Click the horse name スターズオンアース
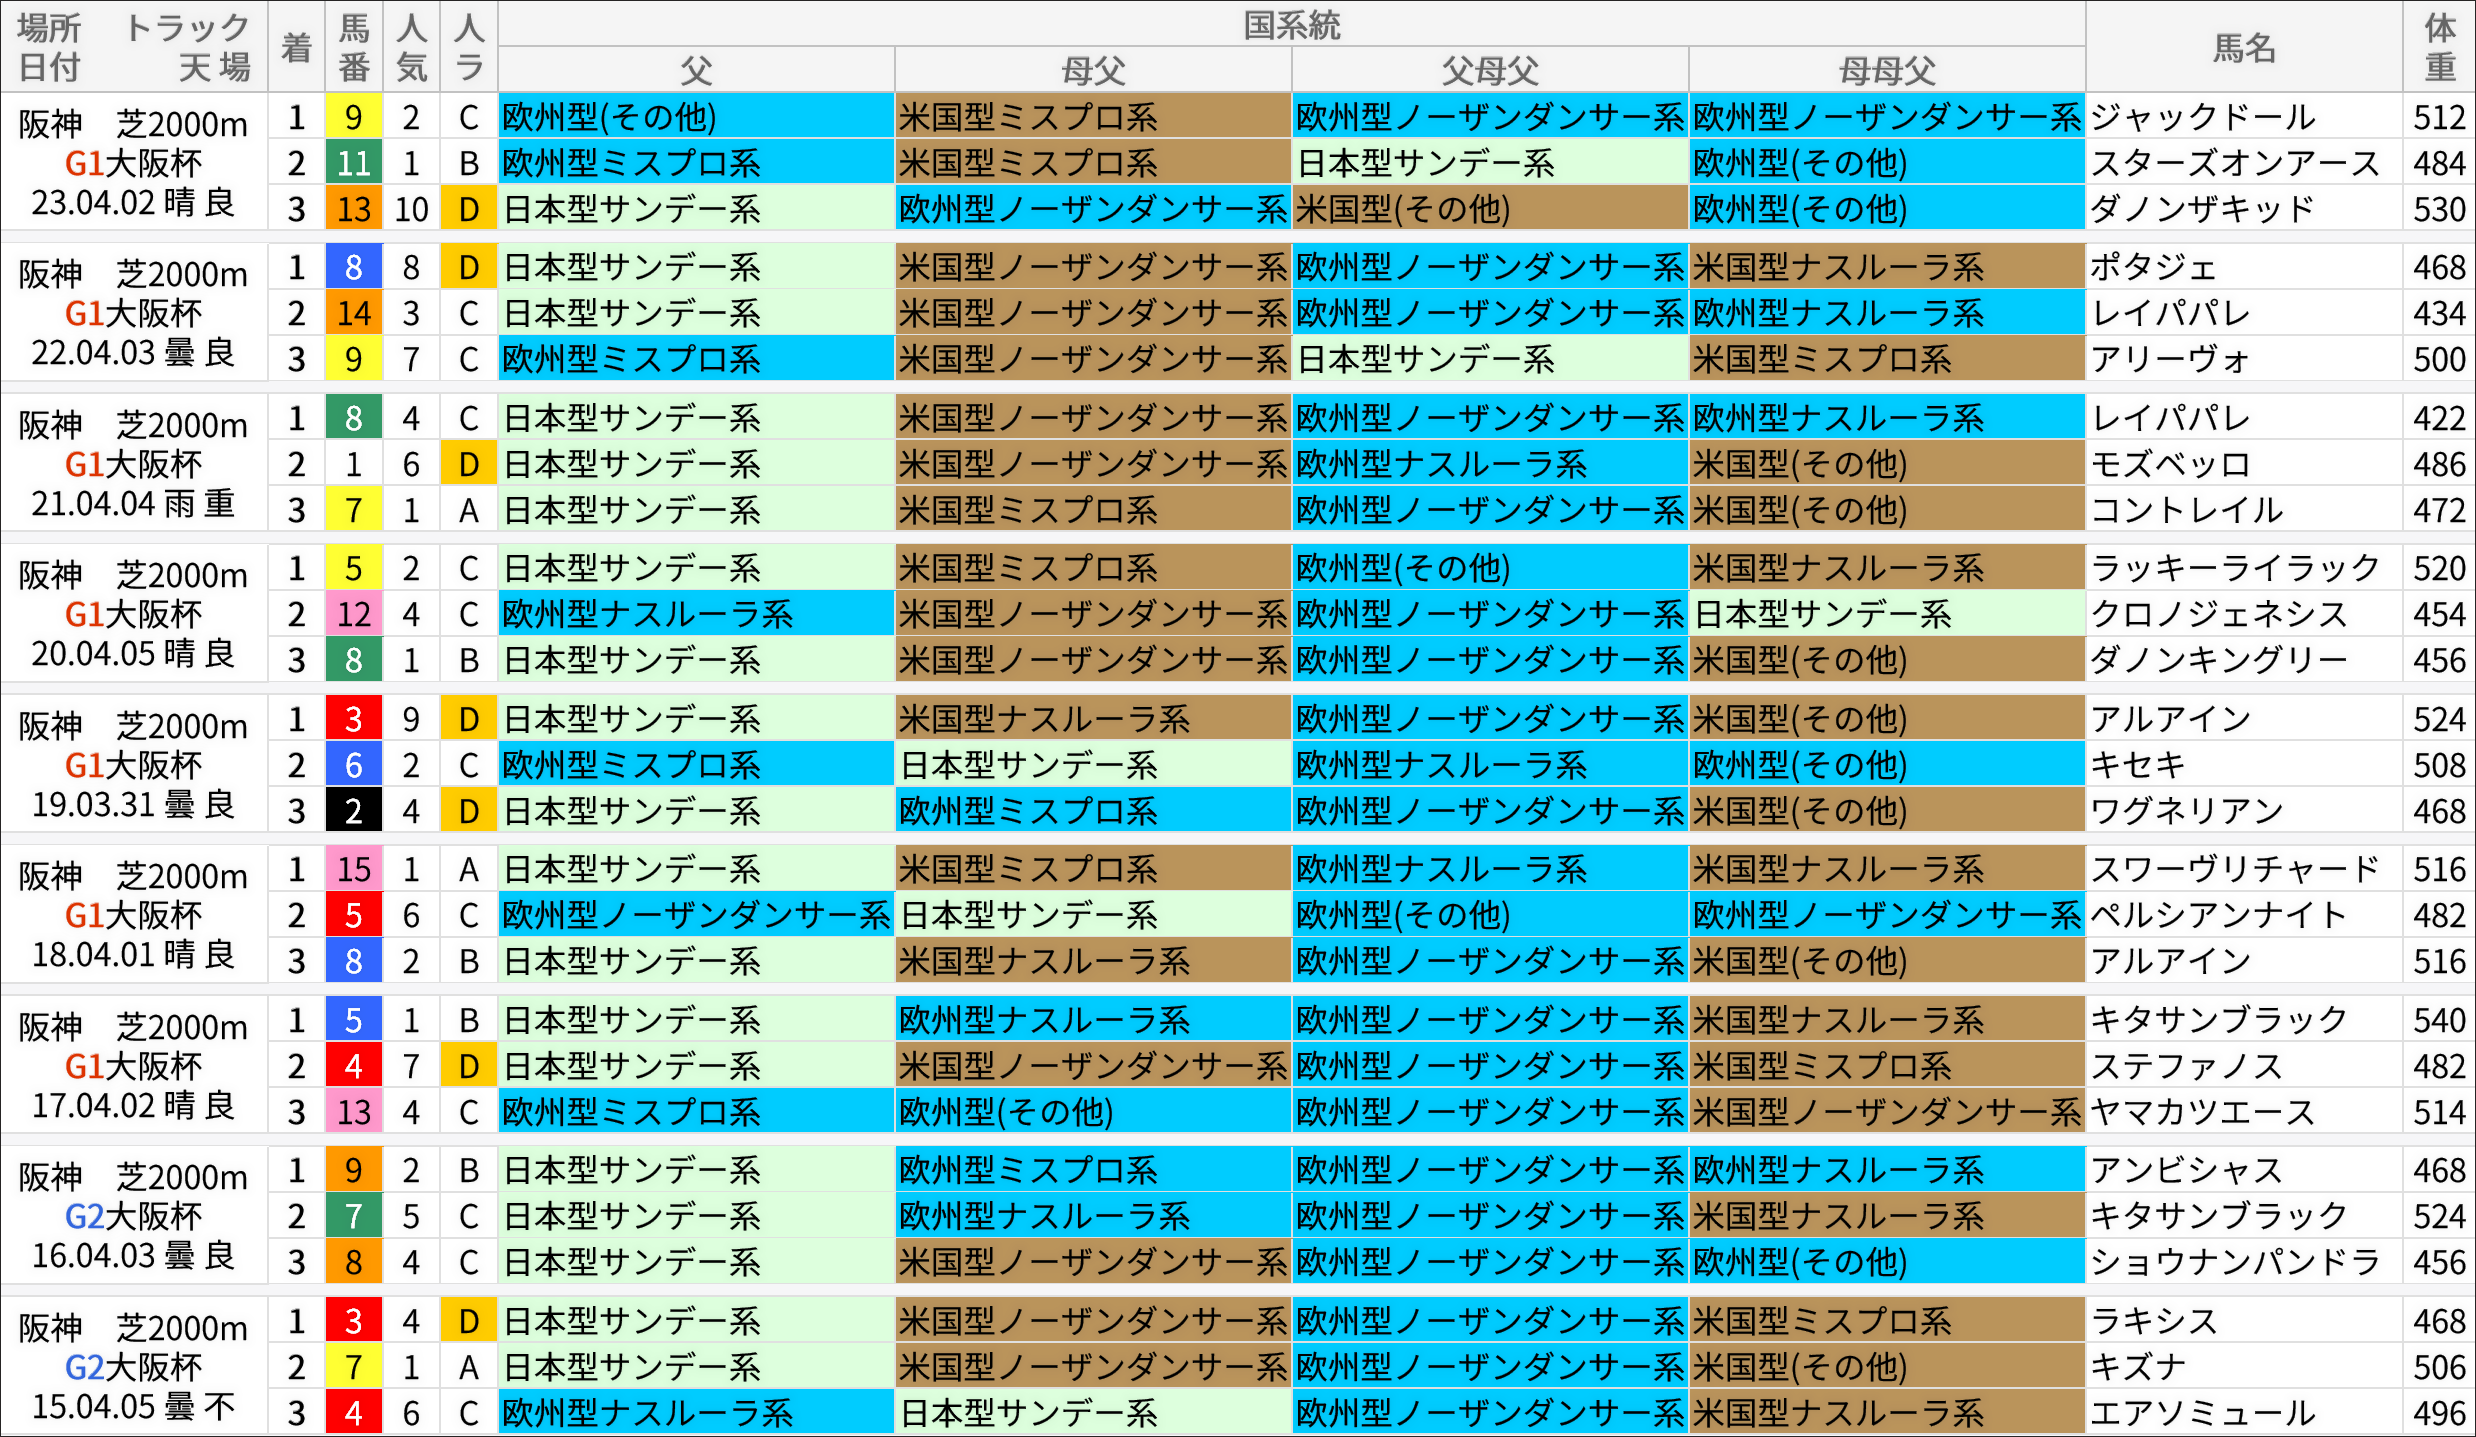The width and height of the screenshot is (2476, 1437). point(2235,164)
